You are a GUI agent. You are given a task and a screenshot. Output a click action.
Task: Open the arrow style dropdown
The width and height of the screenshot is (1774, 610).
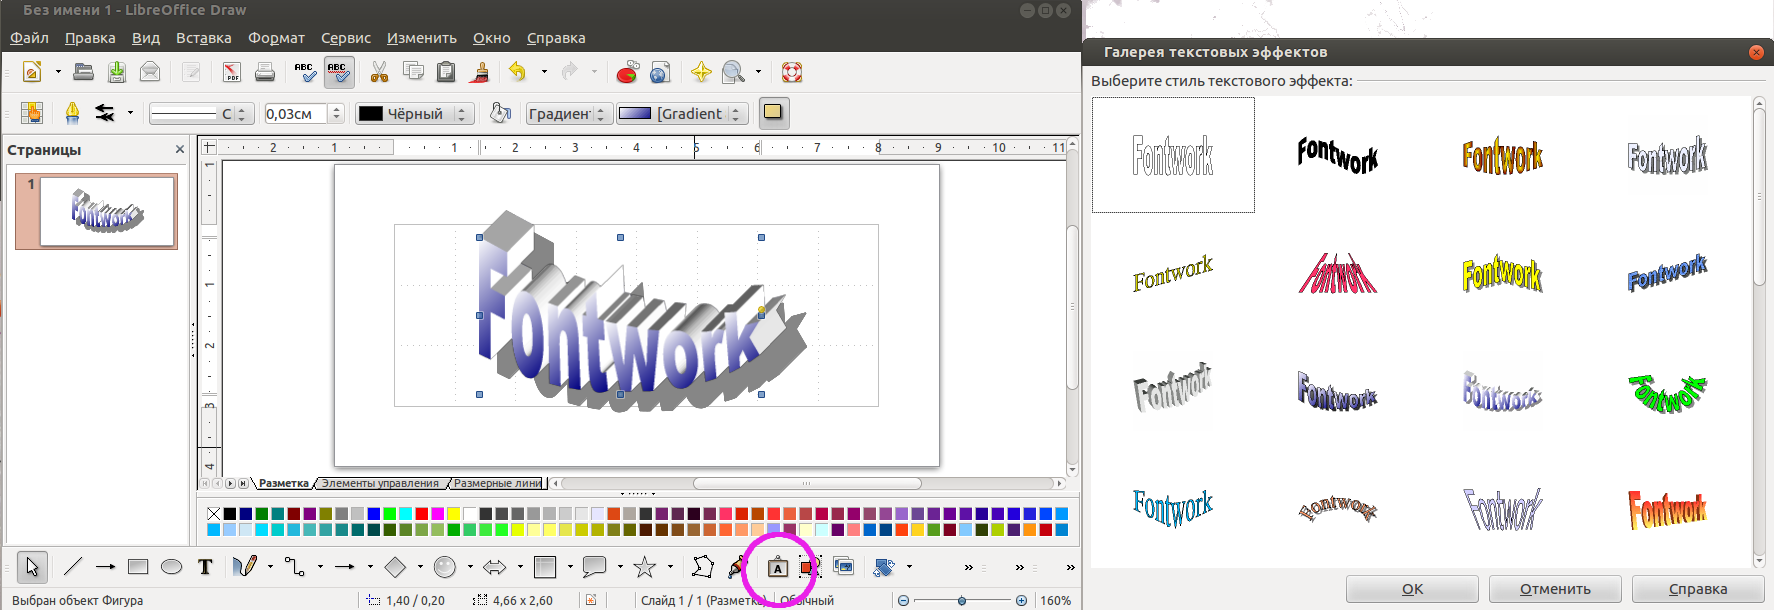(130, 113)
